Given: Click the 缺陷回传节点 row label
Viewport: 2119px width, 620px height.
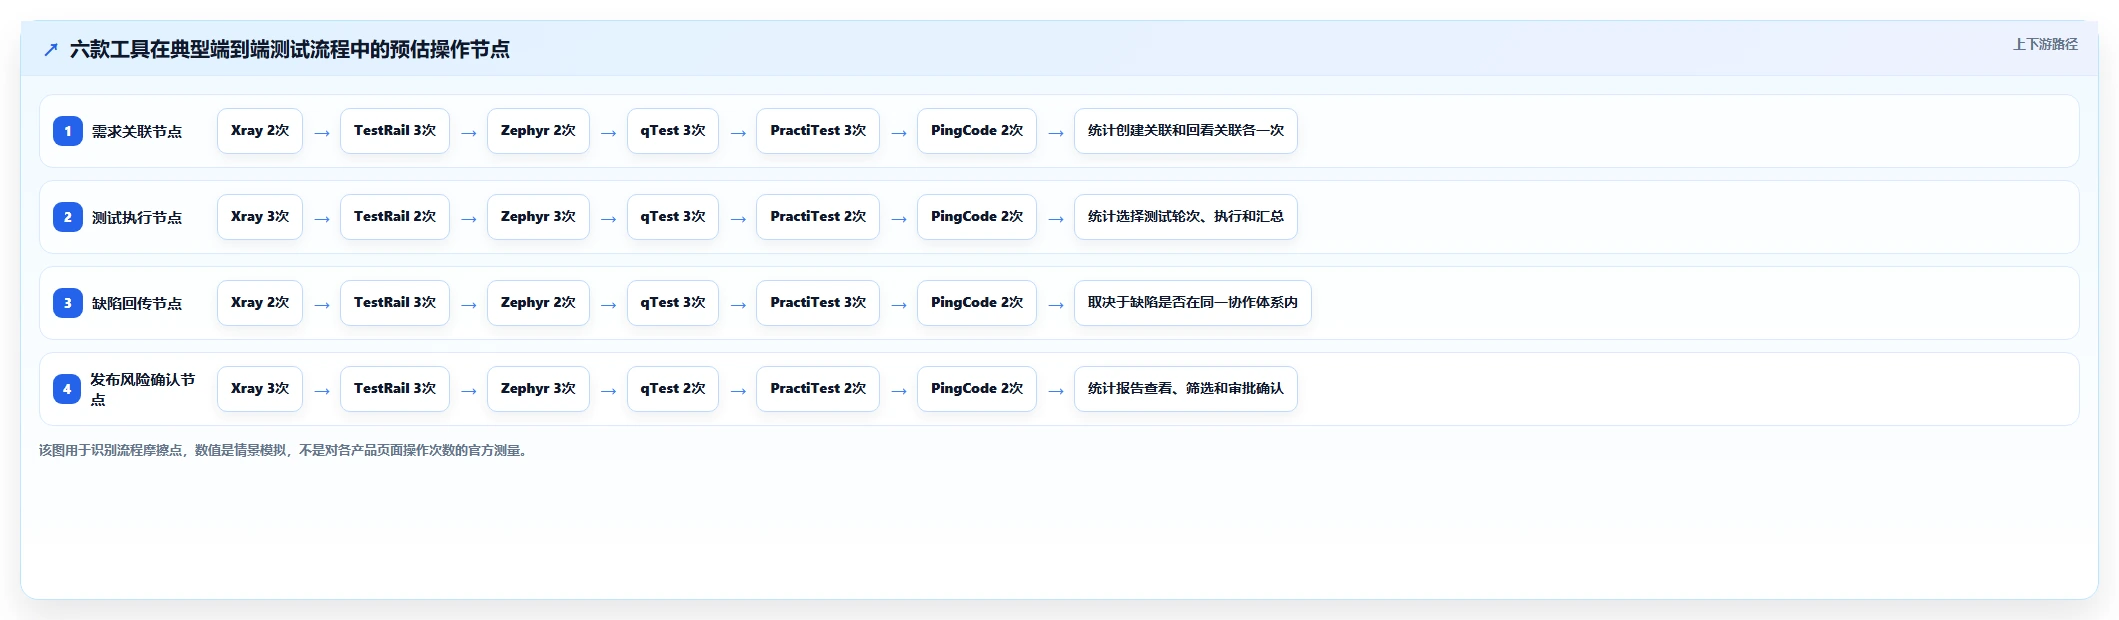Looking at the screenshot, I should (x=137, y=303).
